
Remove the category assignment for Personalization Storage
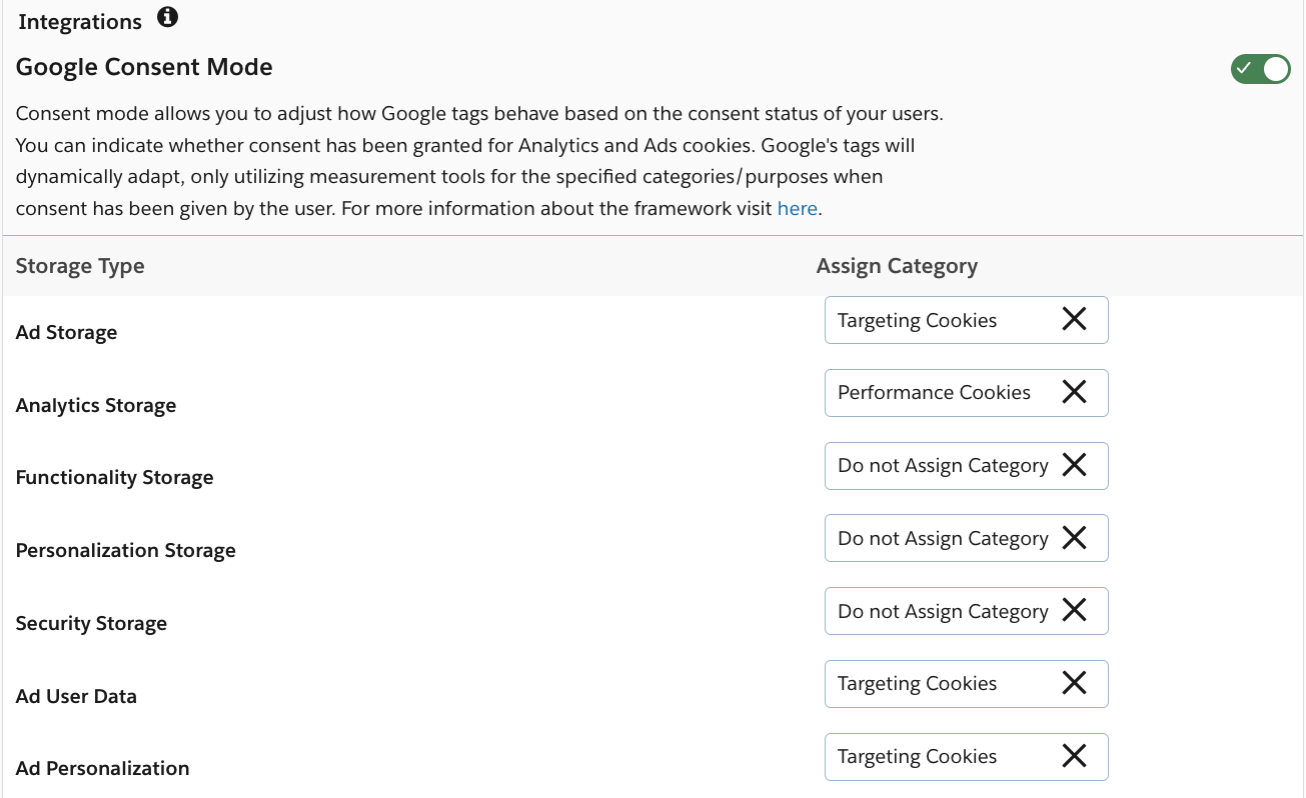1074,538
